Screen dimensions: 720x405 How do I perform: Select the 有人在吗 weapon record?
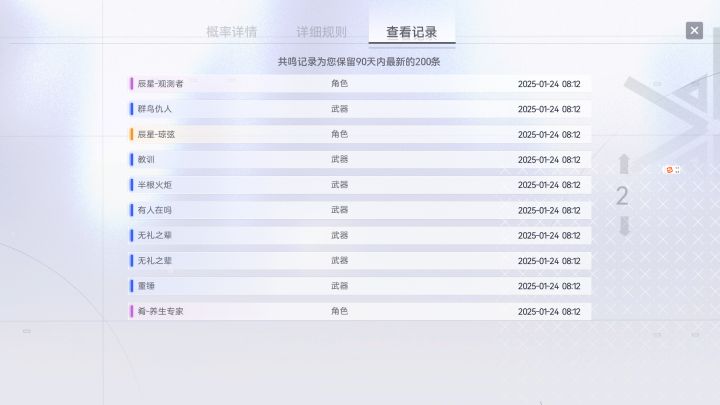[360, 210]
